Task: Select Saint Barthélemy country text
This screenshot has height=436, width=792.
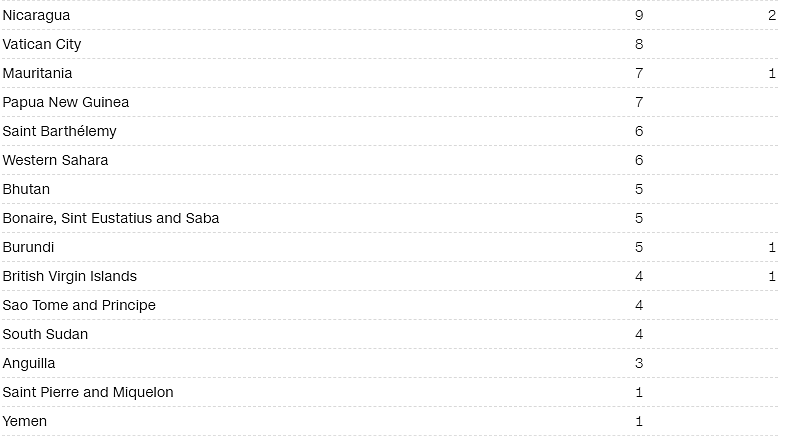Action: tap(60, 131)
